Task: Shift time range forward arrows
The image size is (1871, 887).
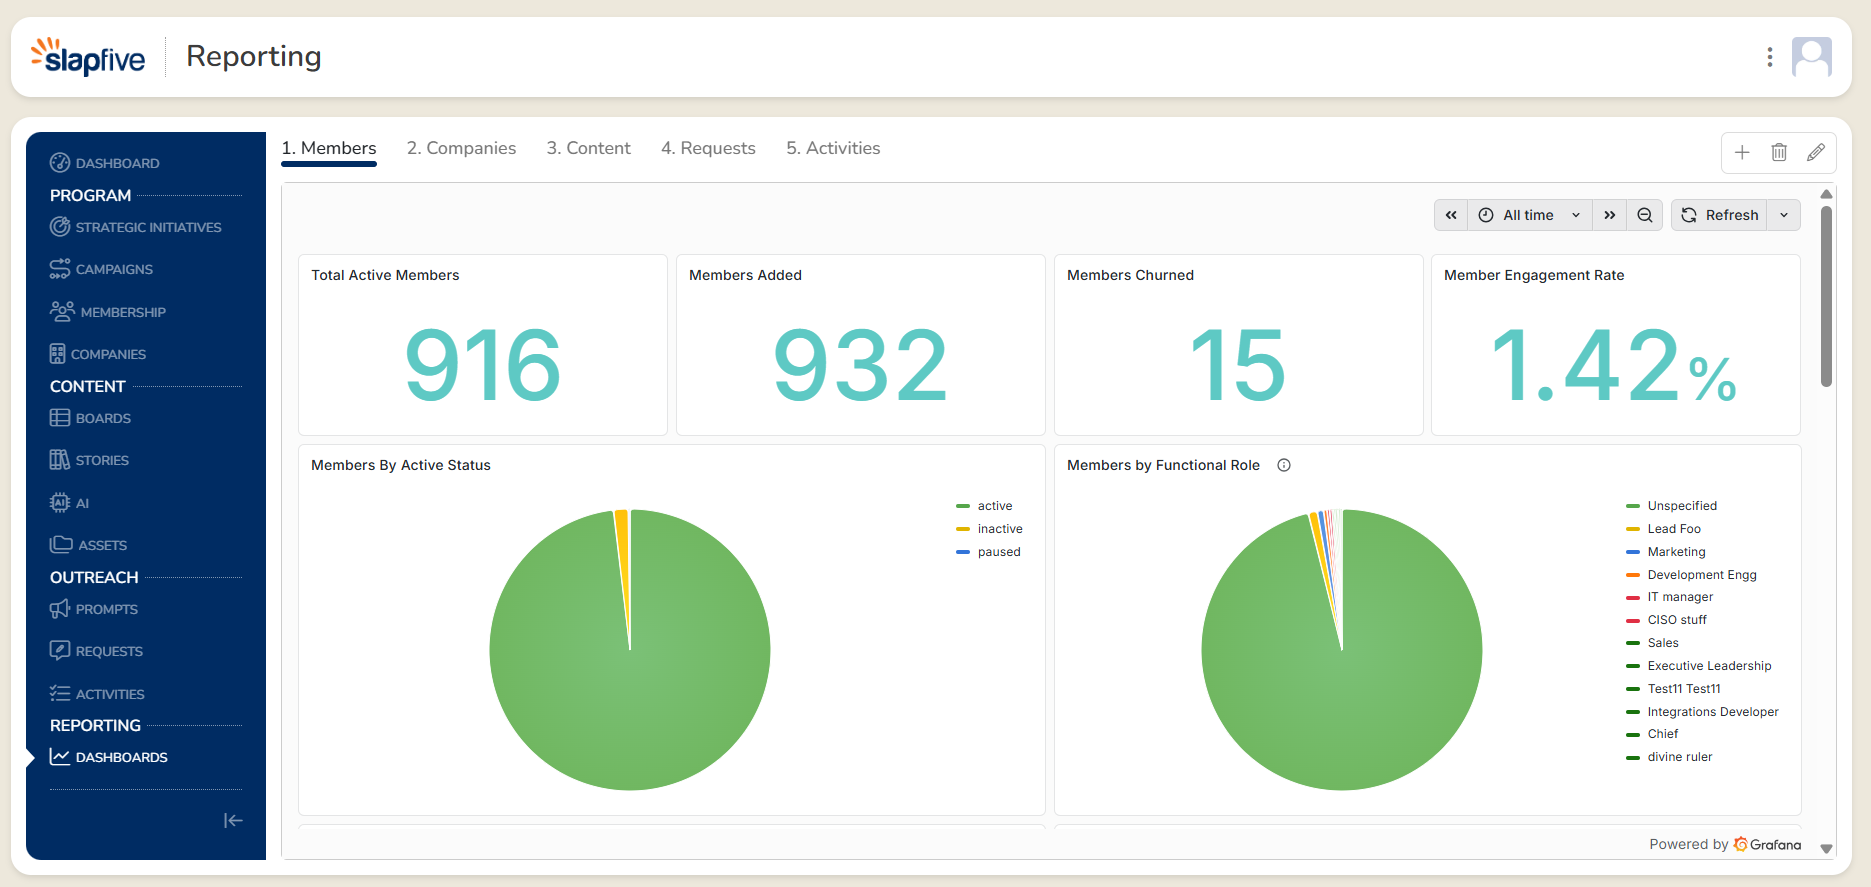Action: tap(1609, 215)
